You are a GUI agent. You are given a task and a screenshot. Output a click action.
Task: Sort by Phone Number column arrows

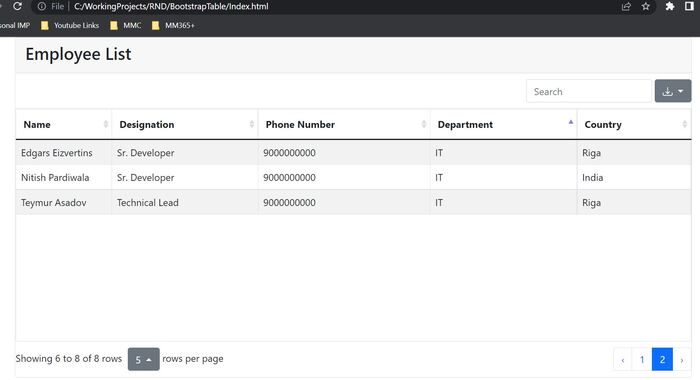(424, 124)
